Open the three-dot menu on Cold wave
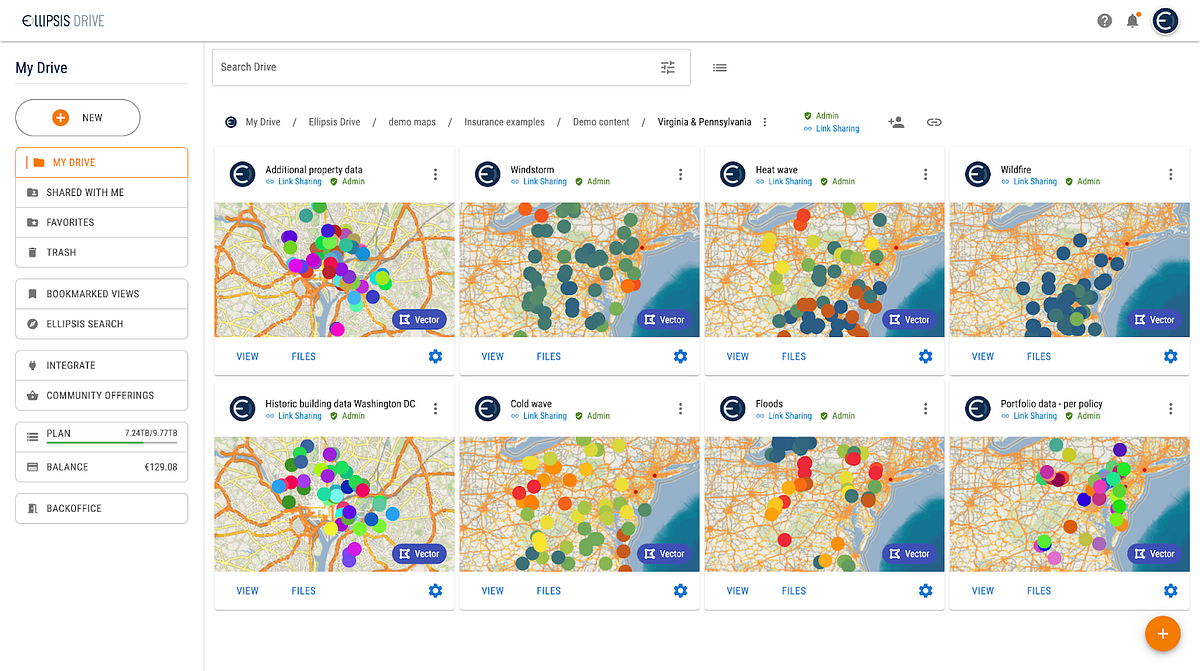 (680, 408)
